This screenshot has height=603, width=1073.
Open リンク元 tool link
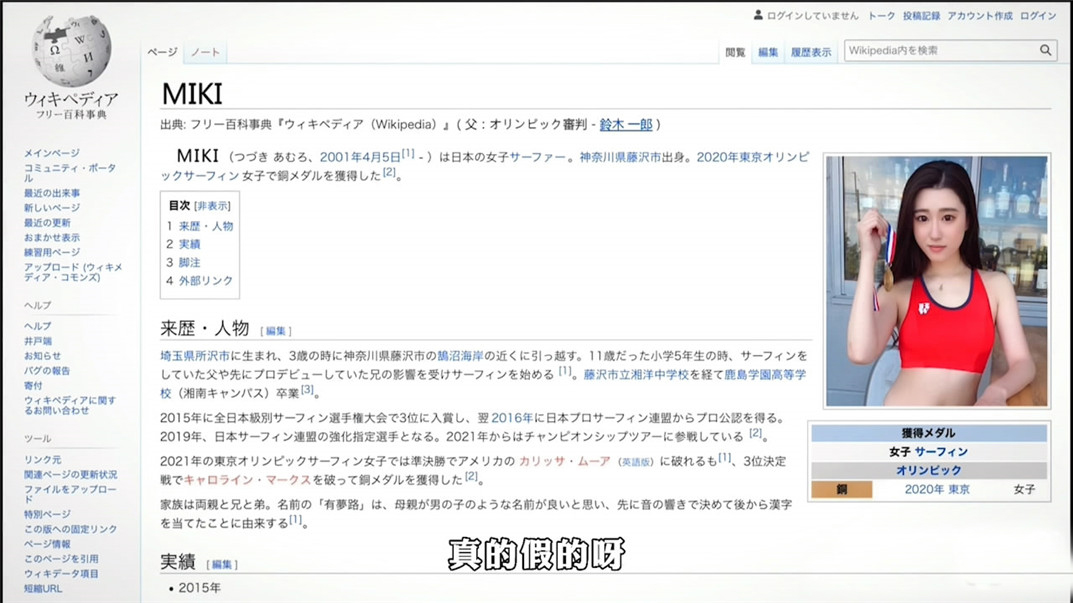pos(42,459)
